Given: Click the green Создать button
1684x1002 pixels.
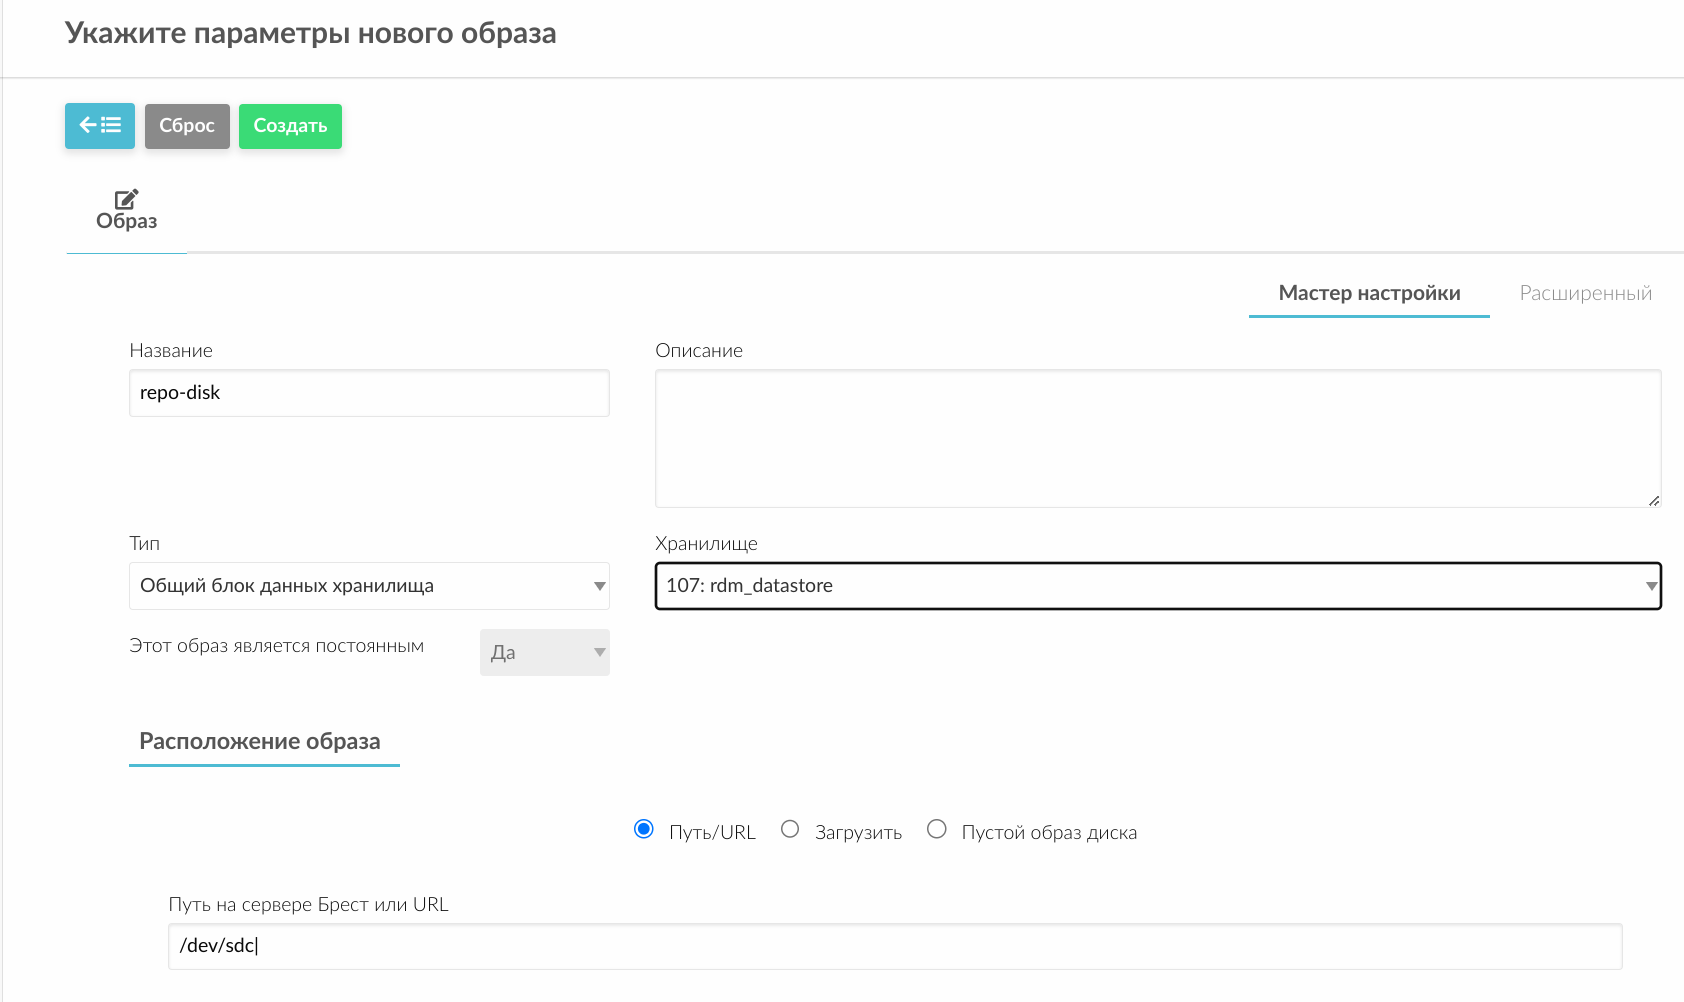Looking at the screenshot, I should 290,126.
